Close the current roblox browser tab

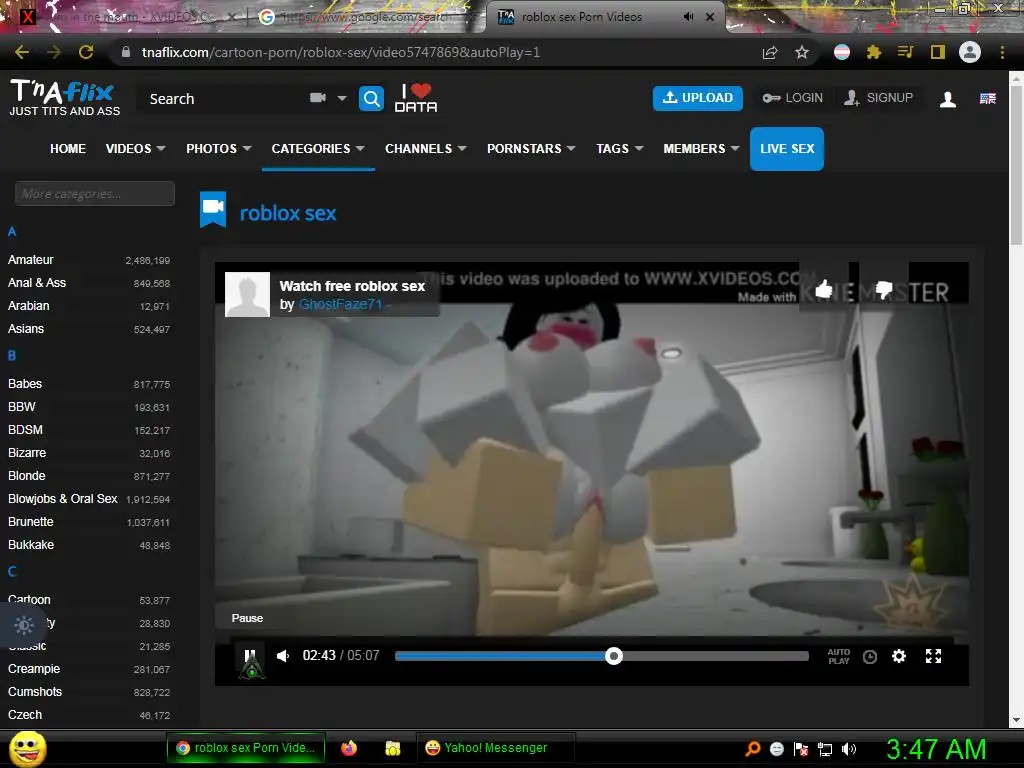click(x=710, y=17)
